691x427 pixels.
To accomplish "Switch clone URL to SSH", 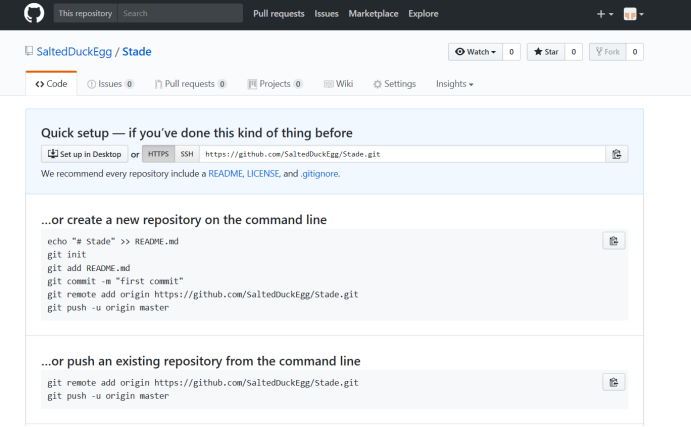I will click(187, 154).
